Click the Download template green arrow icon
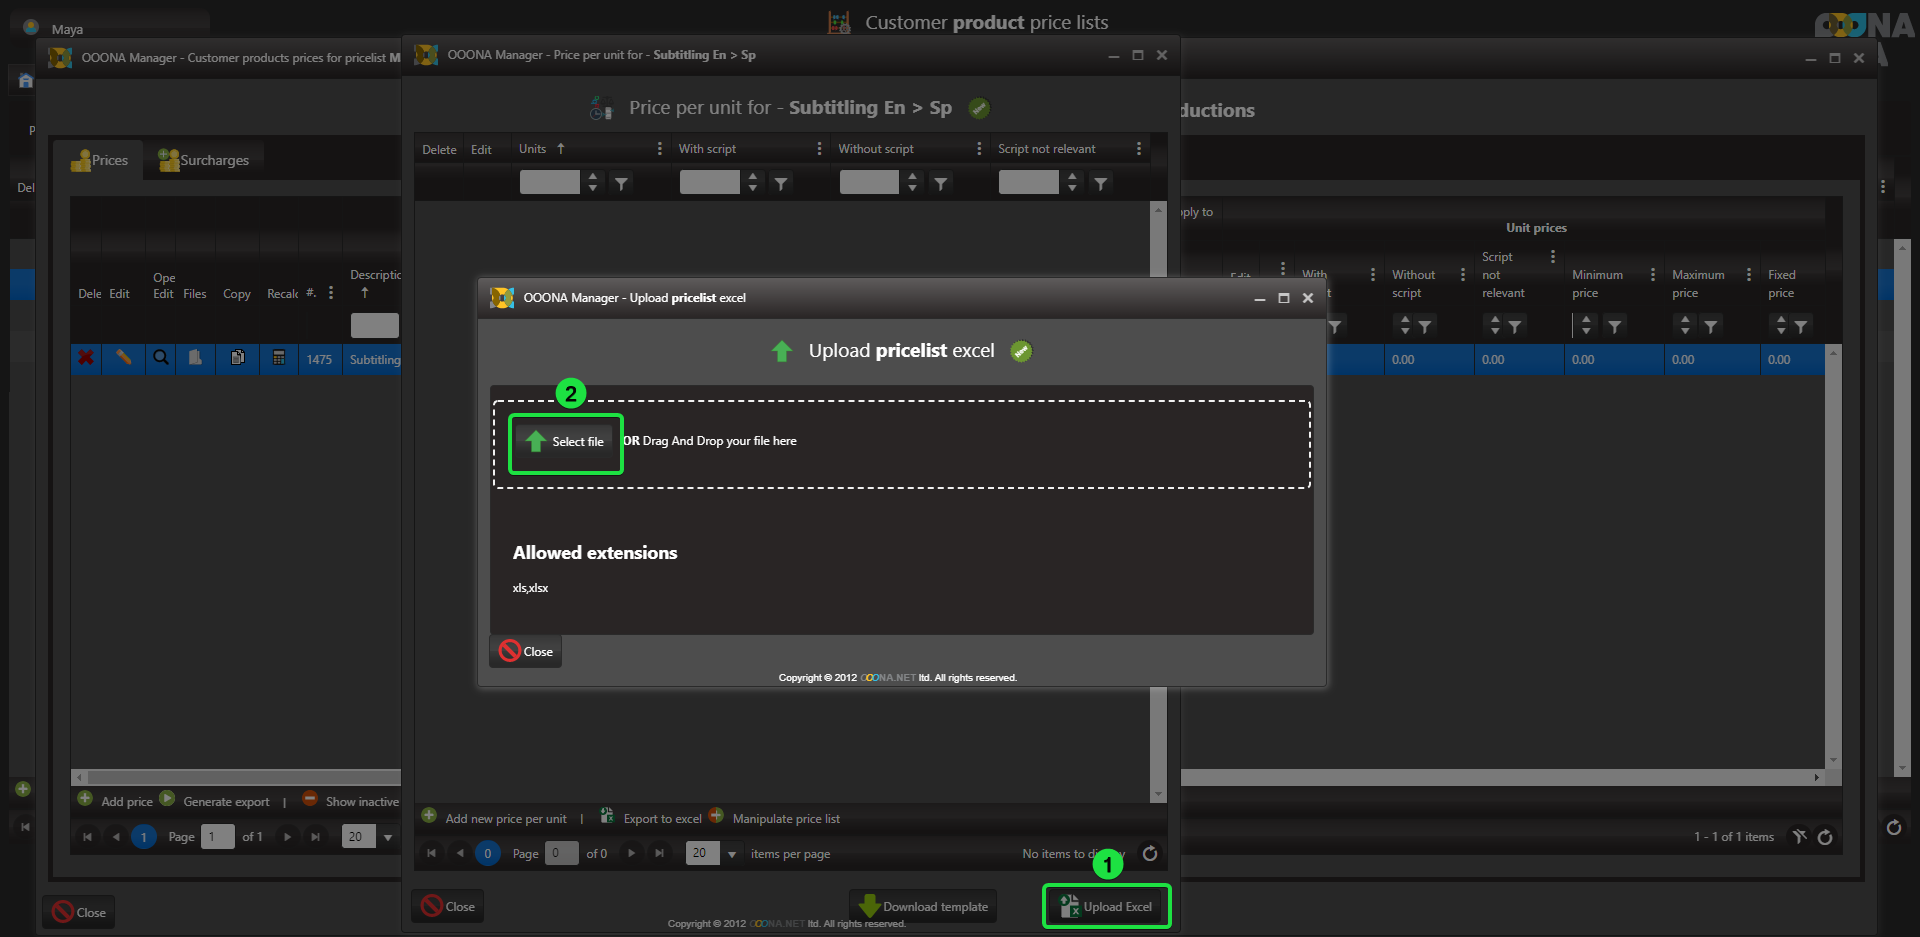Image resolution: width=1920 pixels, height=937 pixels. (x=869, y=907)
